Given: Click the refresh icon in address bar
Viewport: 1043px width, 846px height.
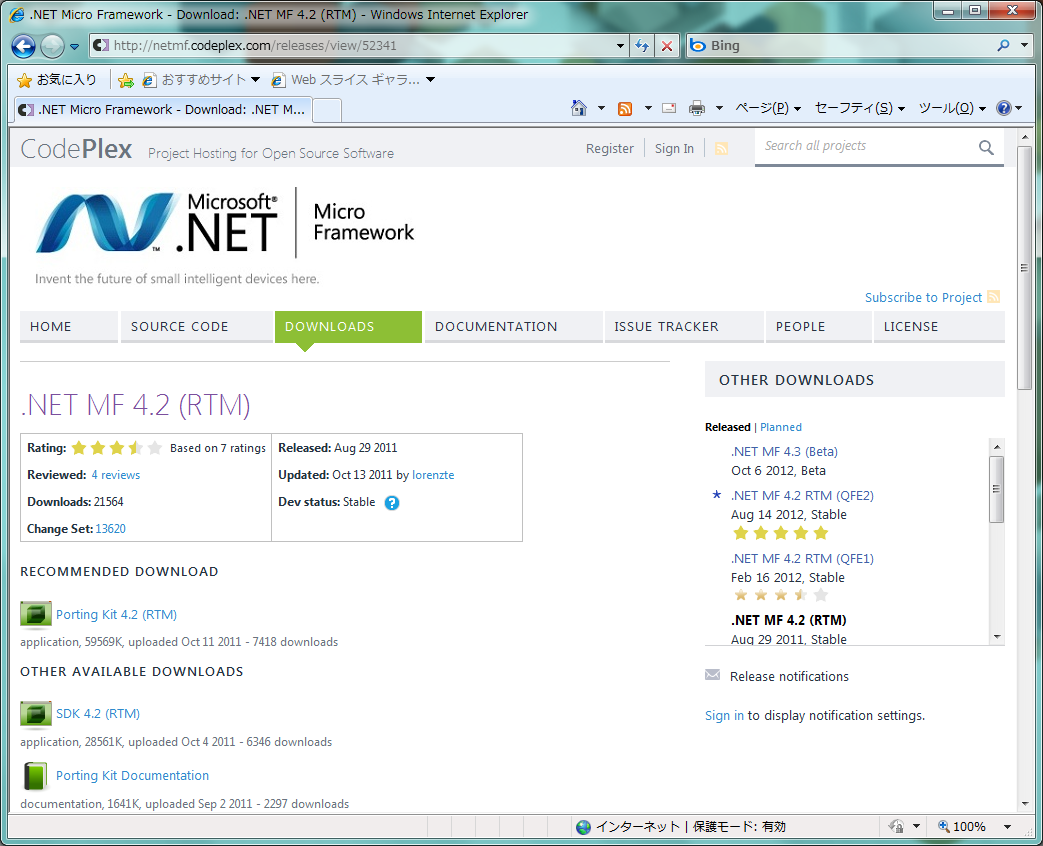Looking at the screenshot, I should [642, 46].
